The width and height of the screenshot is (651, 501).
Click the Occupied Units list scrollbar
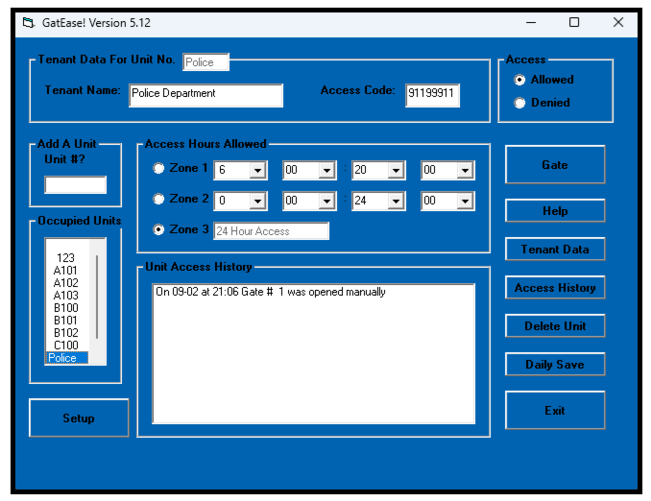[x=97, y=300]
